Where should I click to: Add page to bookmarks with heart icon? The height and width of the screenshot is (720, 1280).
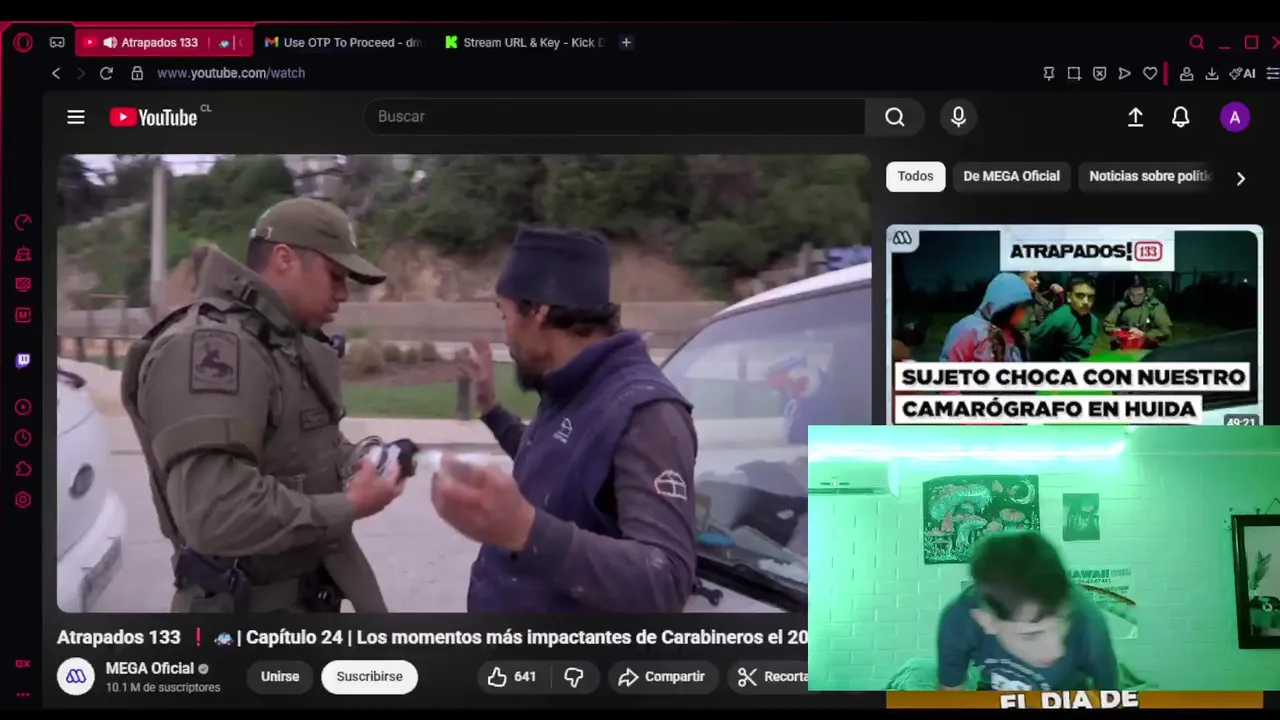(x=1150, y=73)
